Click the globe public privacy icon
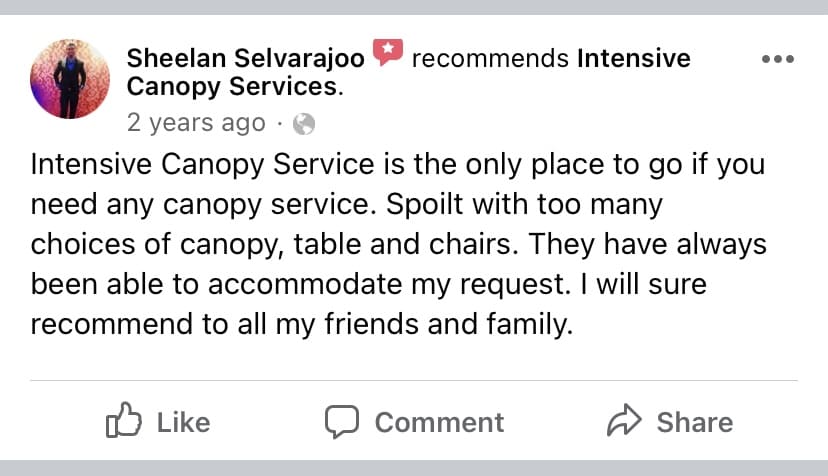This screenshot has height=476, width=828. coord(305,124)
